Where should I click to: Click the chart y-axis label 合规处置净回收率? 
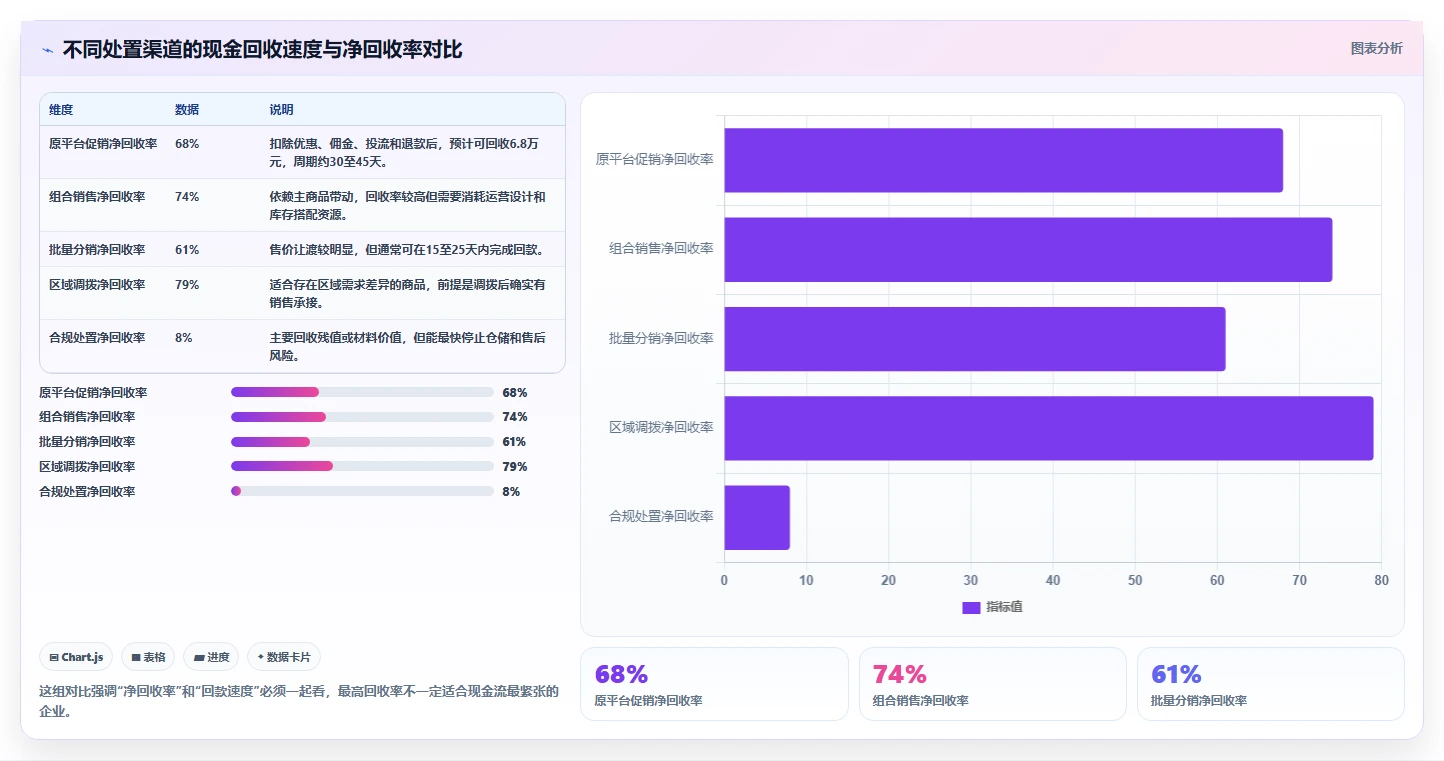click(661, 517)
